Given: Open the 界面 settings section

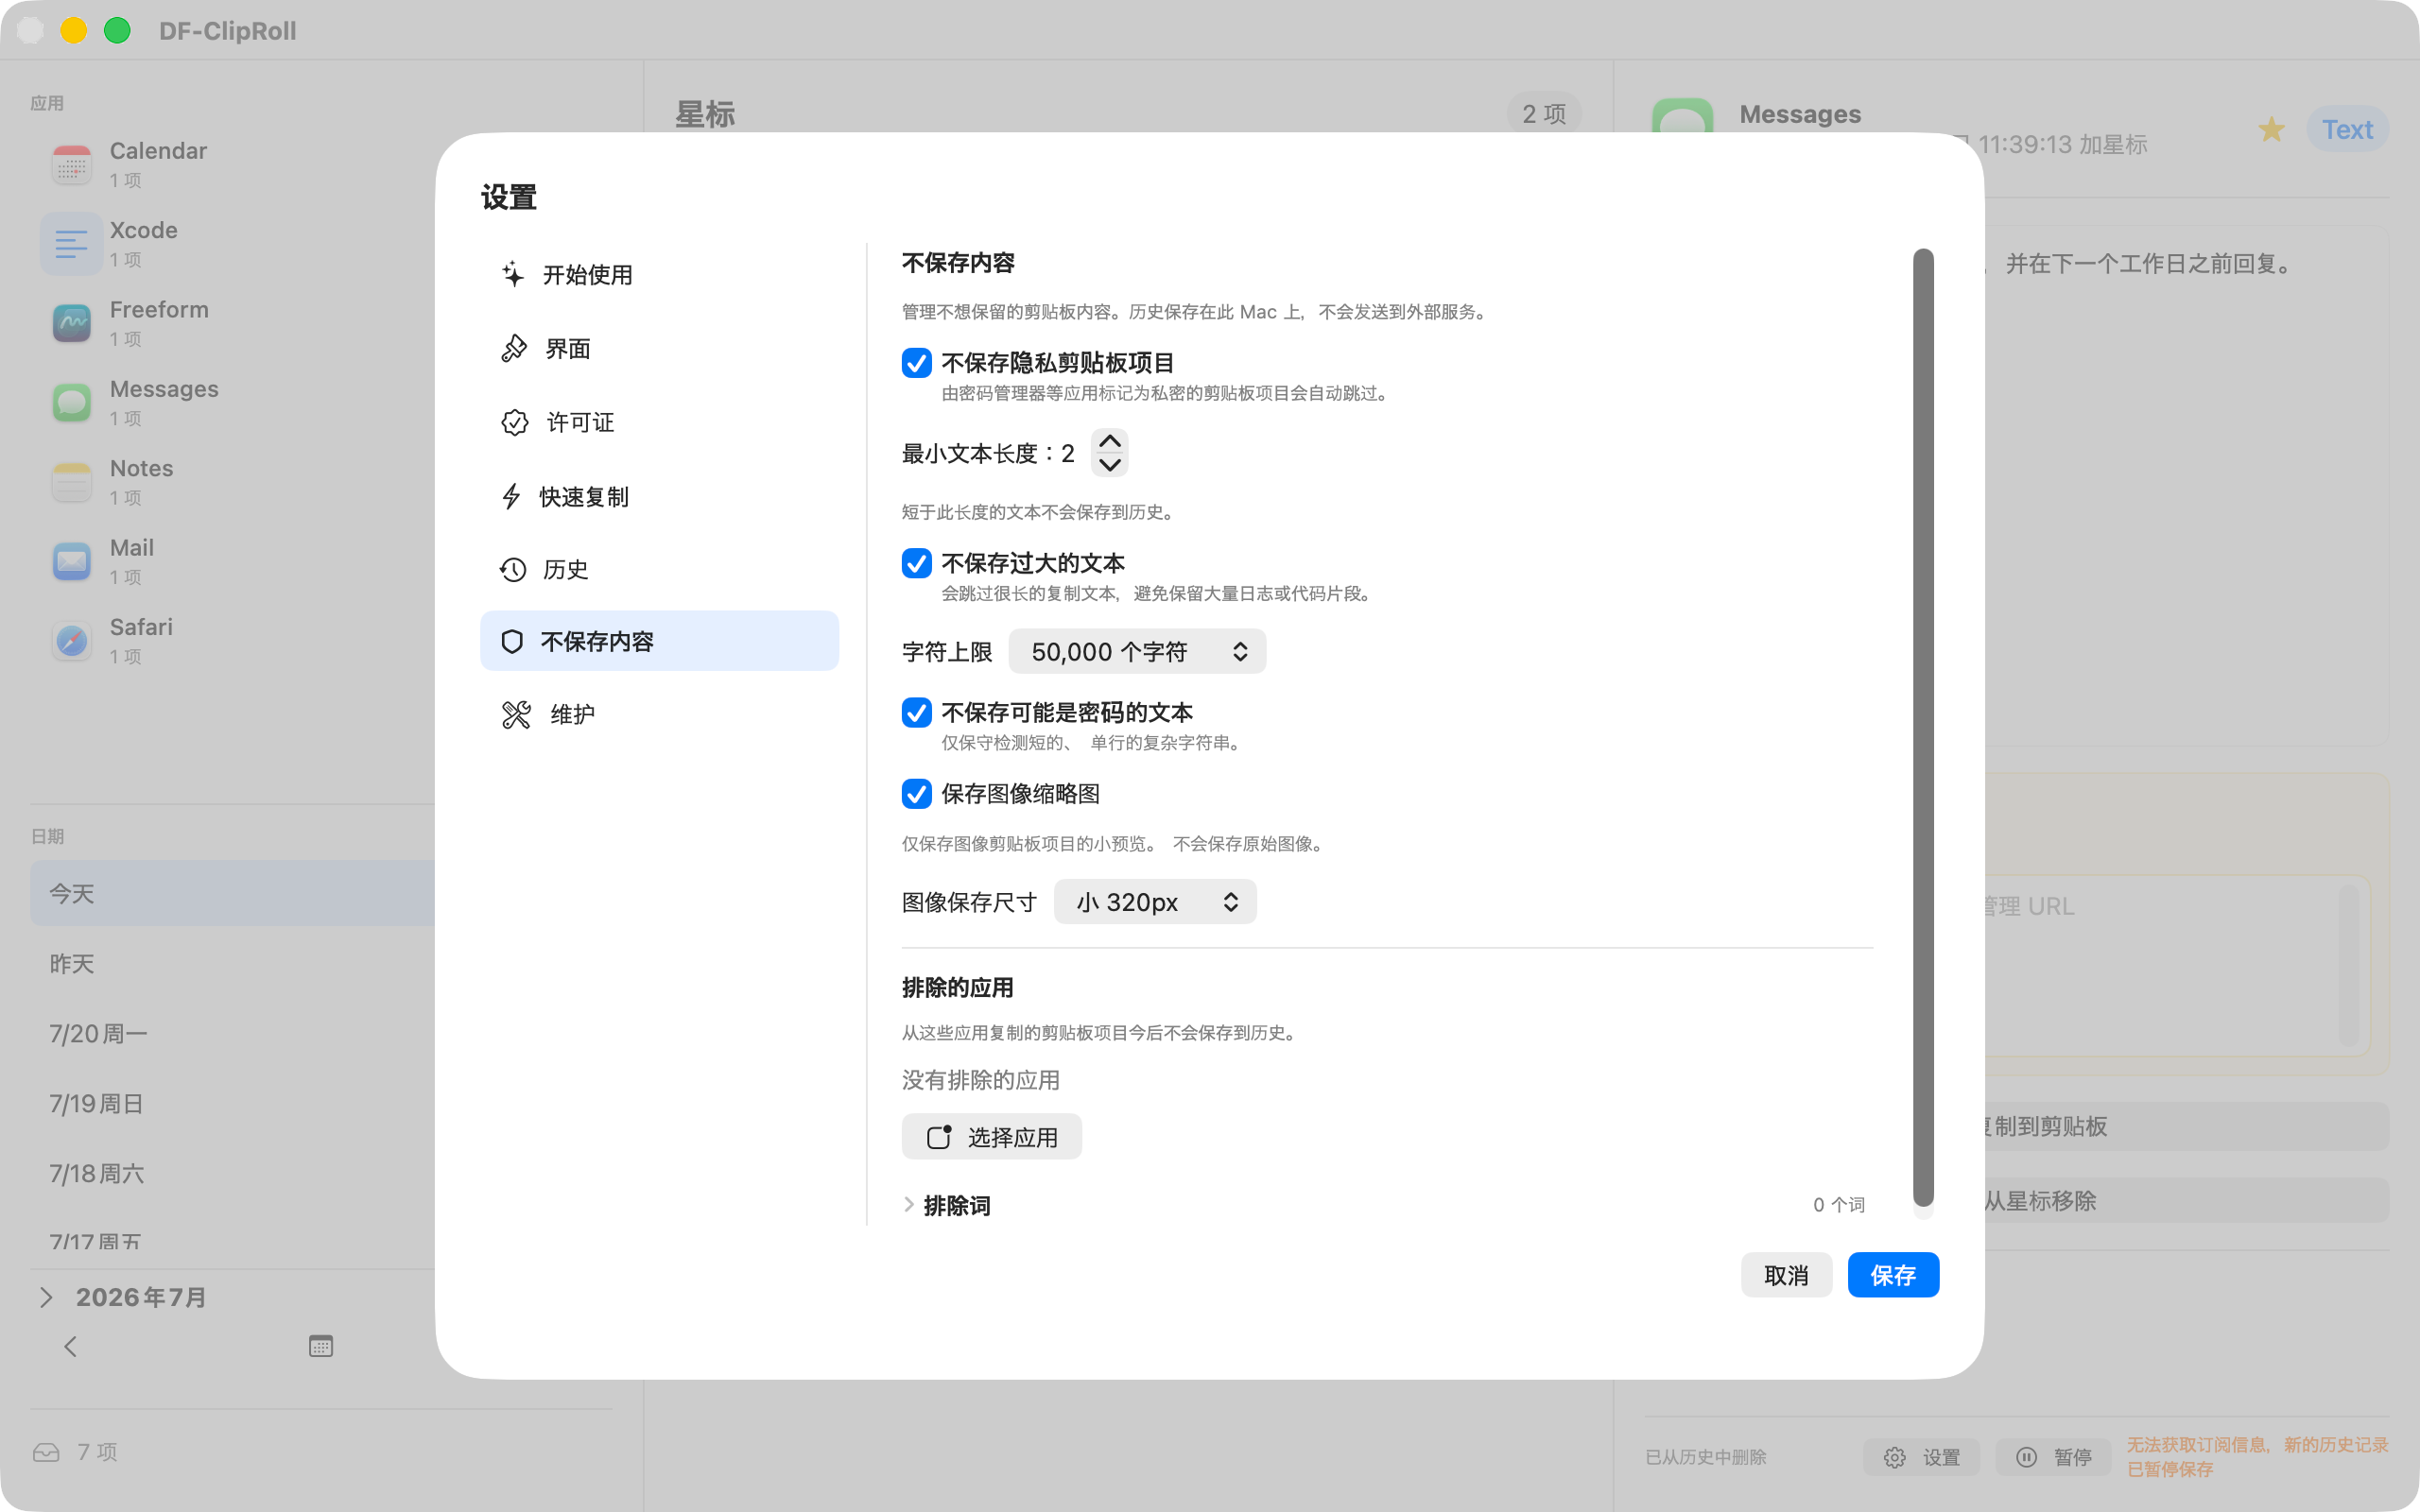Looking at the screenshot, I should pos(659,348).
